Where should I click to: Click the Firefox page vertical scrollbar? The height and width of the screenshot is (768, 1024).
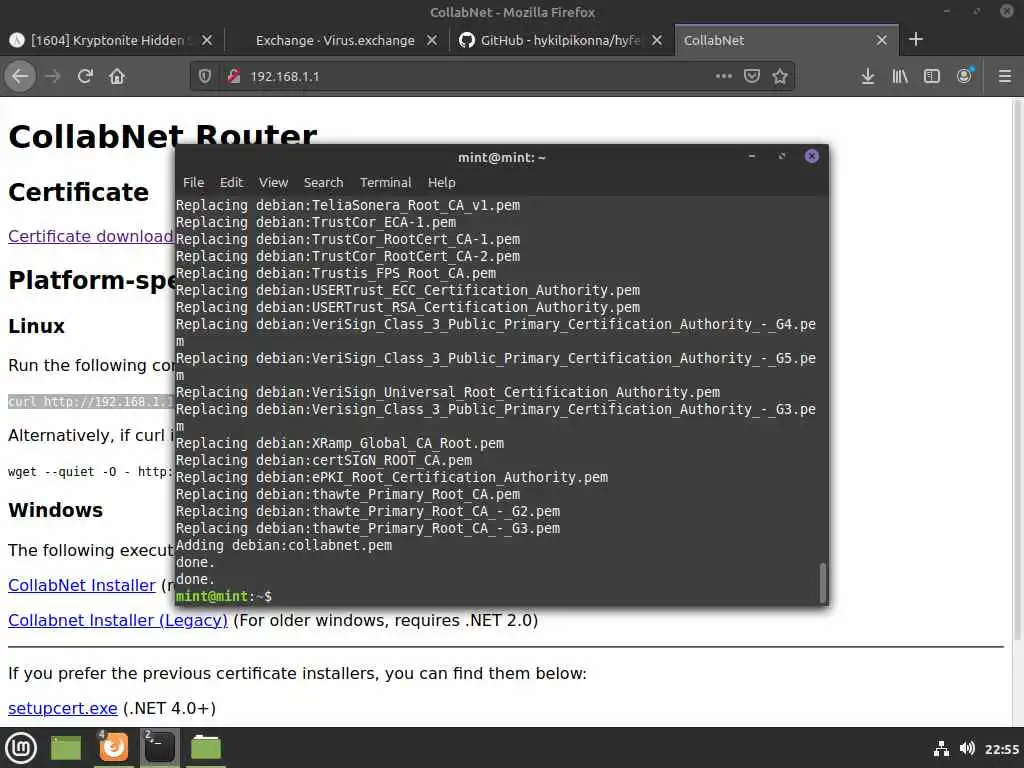1017,369
